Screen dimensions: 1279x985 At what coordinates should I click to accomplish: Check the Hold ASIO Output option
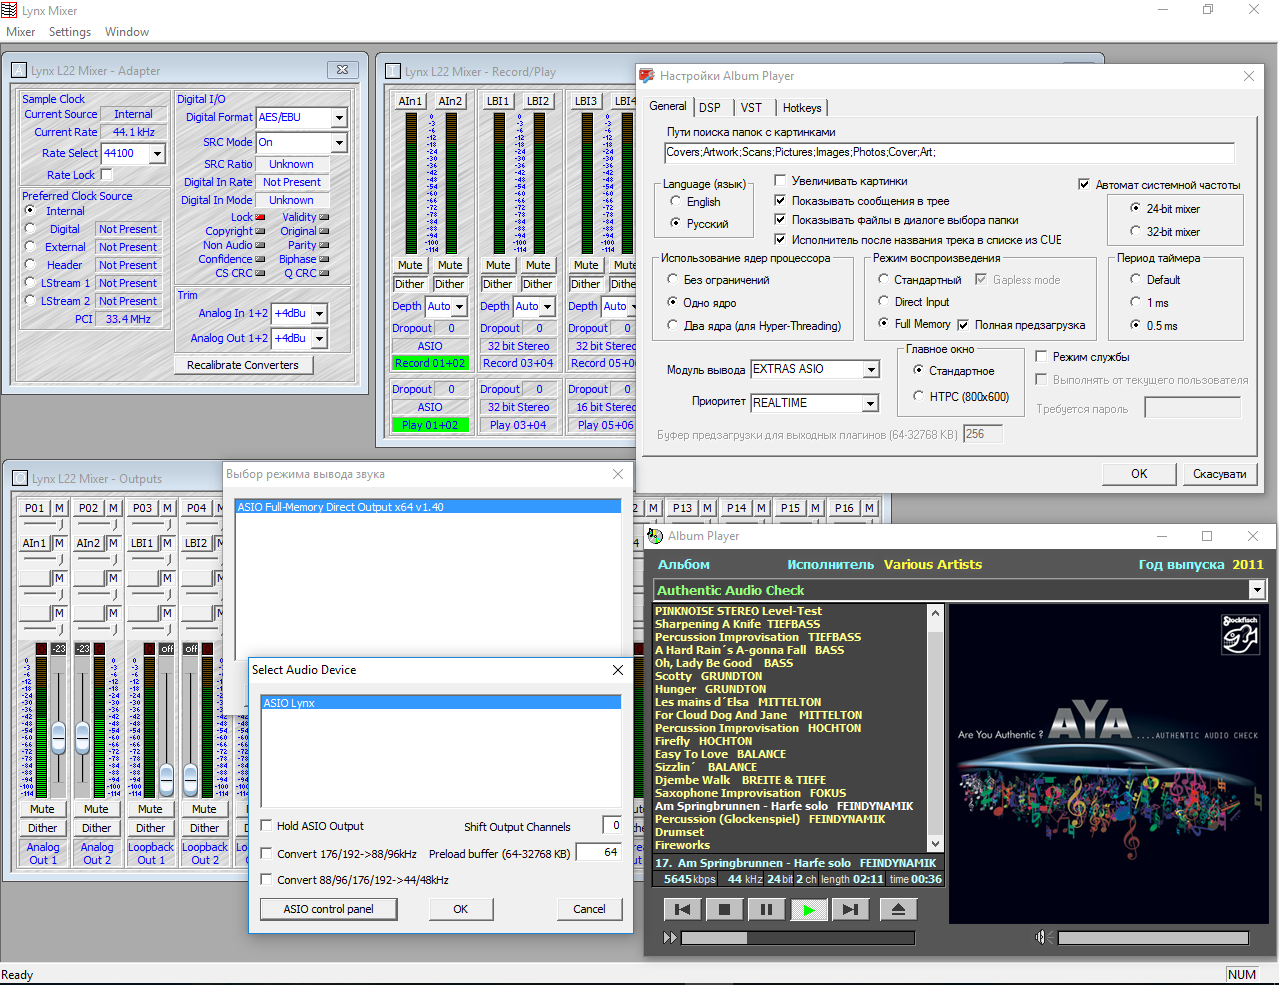pos(266,826)
